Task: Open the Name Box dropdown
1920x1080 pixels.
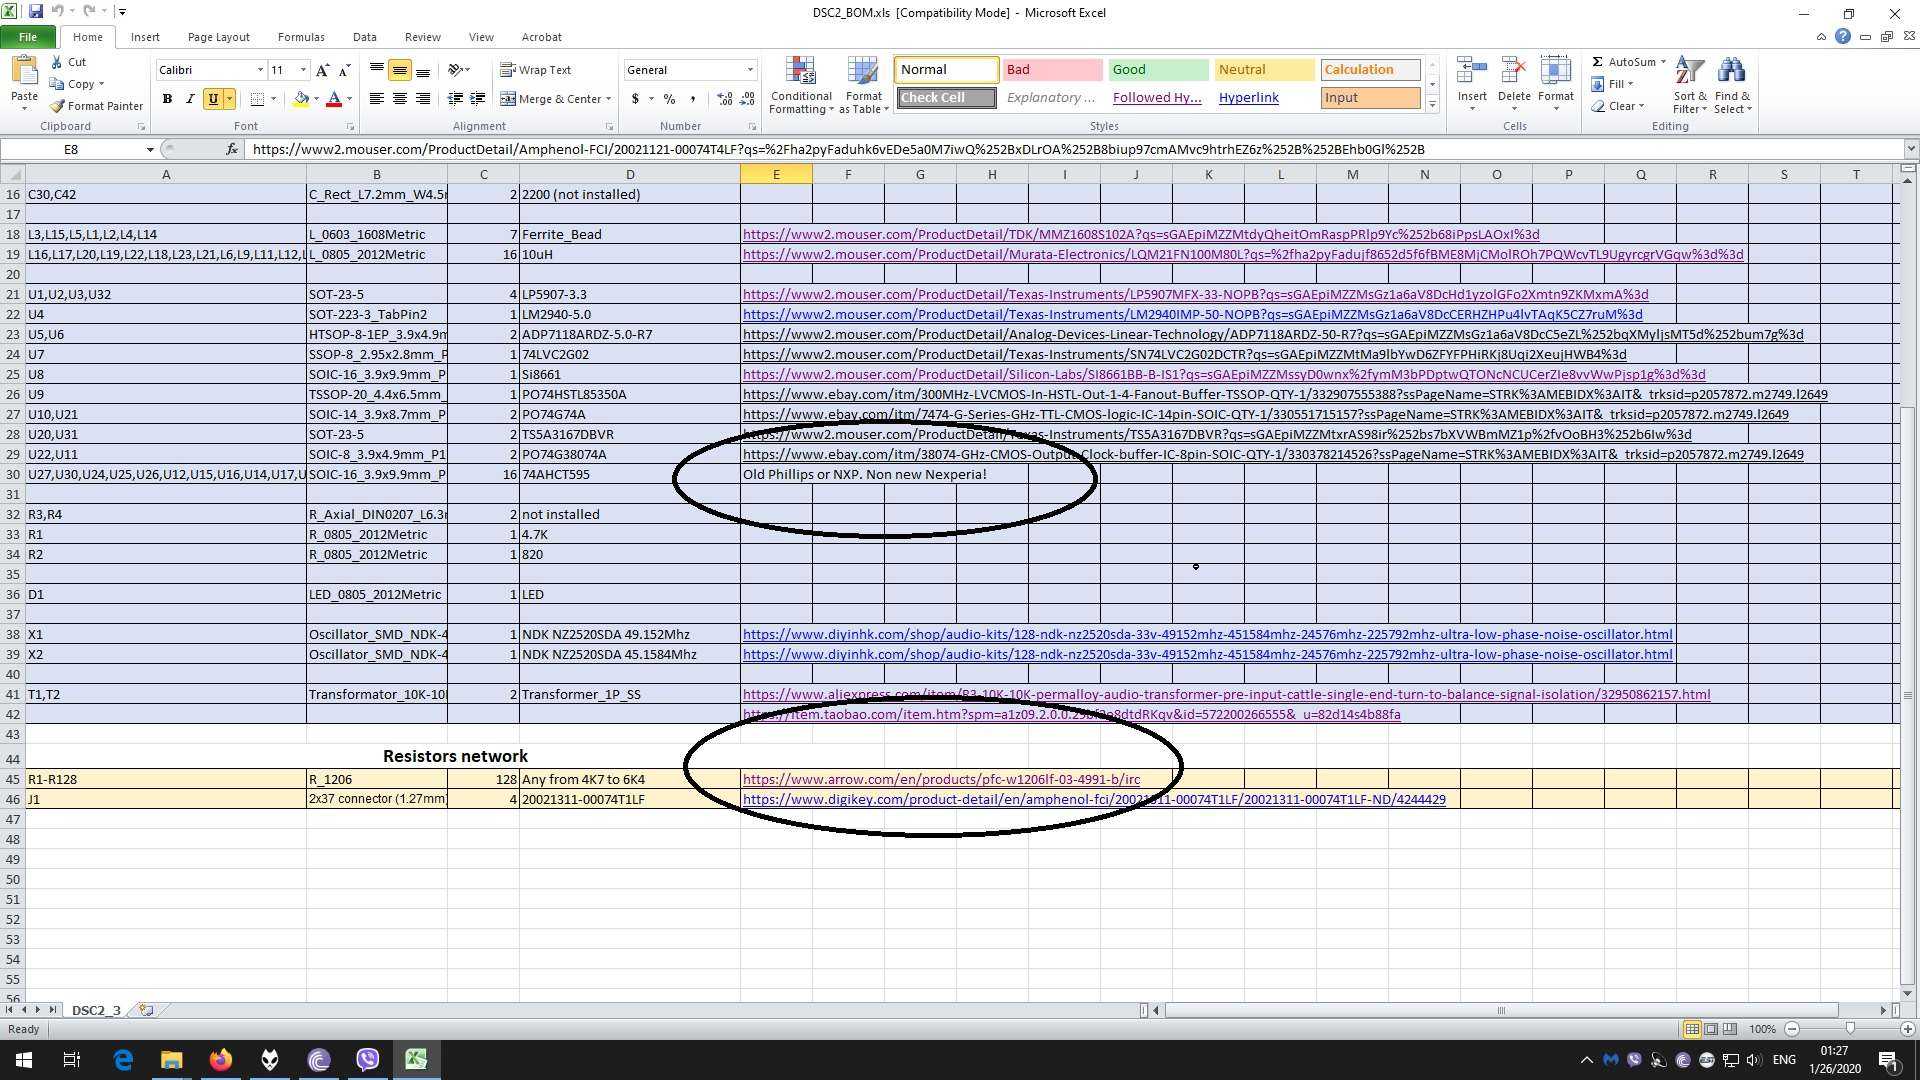Action: point(150,149)
